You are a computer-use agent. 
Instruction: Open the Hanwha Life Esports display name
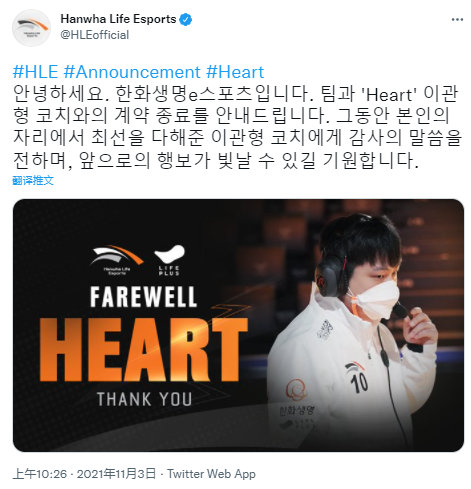click(x=118, y=19)
